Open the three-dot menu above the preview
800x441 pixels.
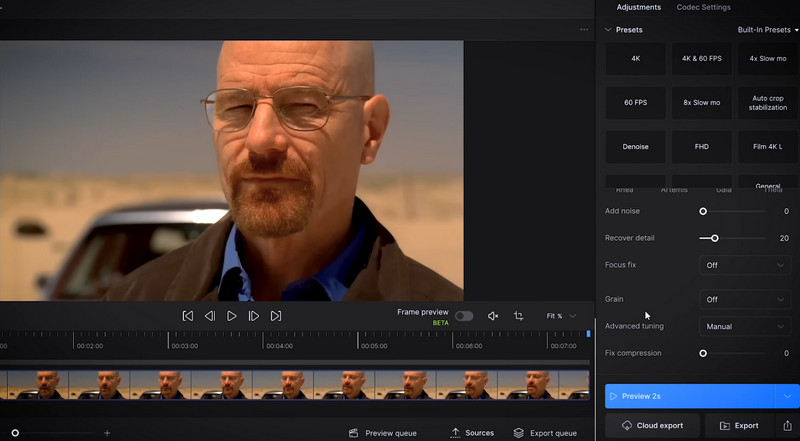[584, 30]
